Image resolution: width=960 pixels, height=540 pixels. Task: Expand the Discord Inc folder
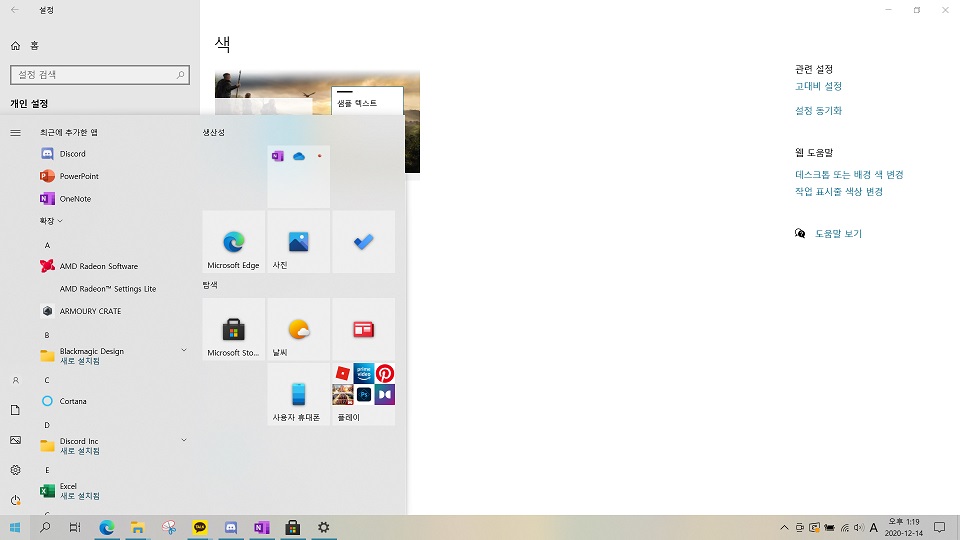pyautogui.click(x=113, y=446)
